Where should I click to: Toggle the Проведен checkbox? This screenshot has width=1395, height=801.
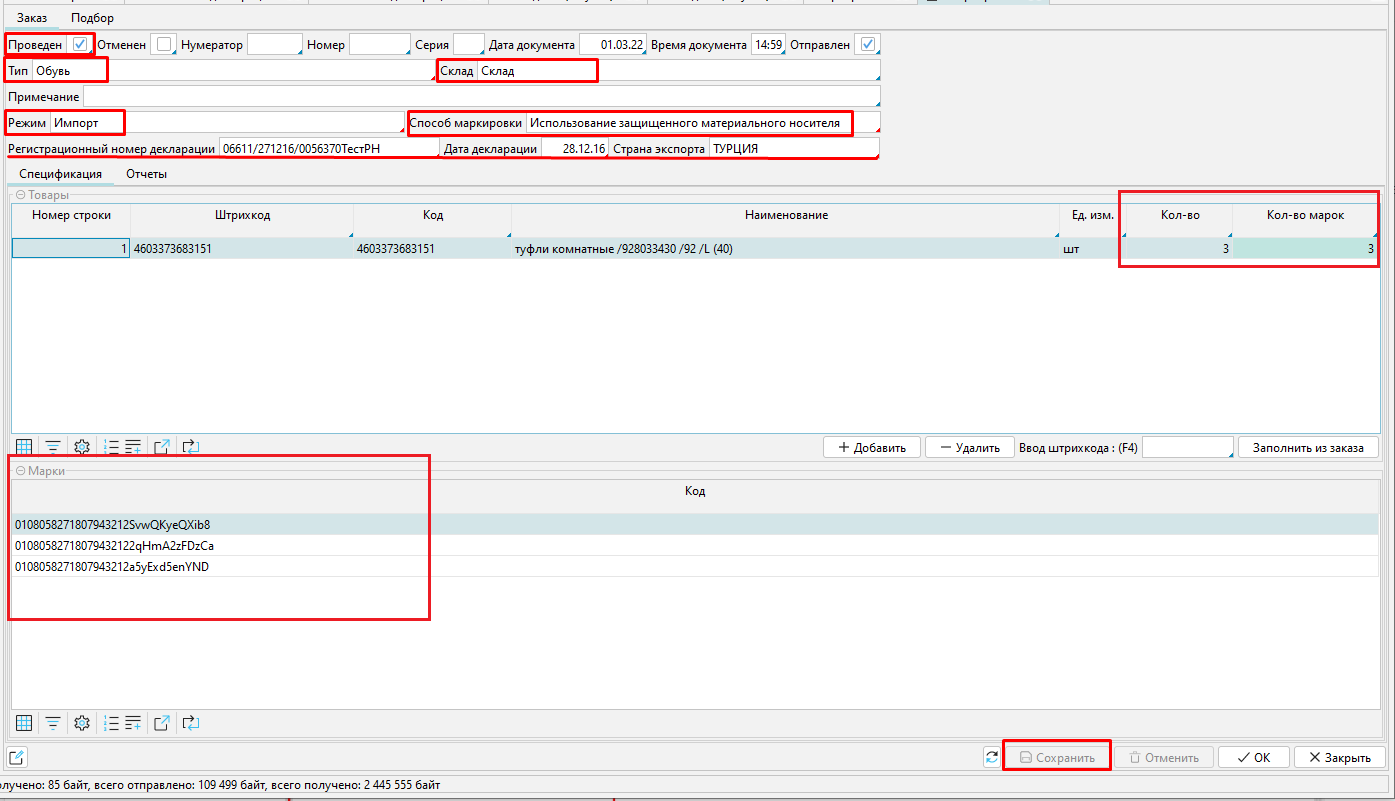click(80, 45)
